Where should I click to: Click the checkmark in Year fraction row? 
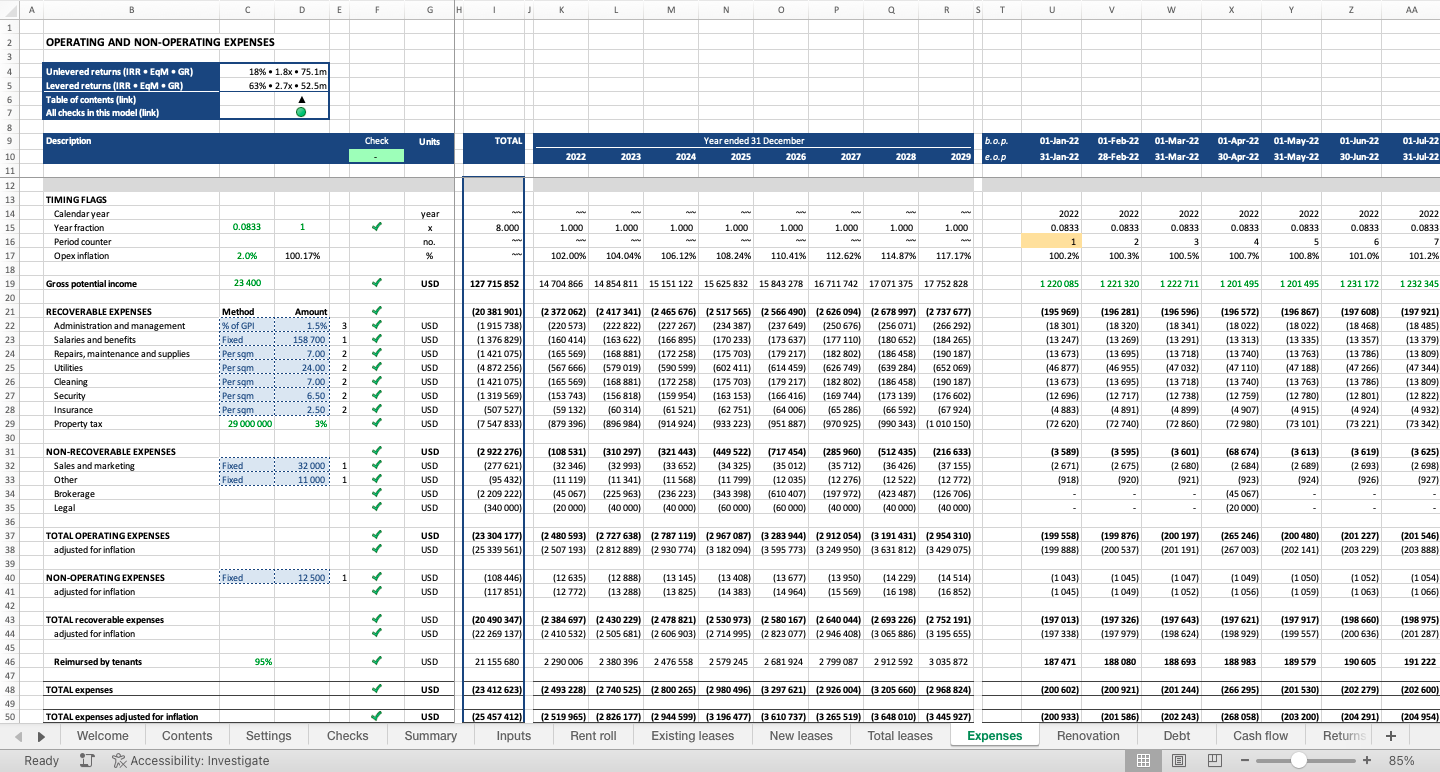pos(376,227)
